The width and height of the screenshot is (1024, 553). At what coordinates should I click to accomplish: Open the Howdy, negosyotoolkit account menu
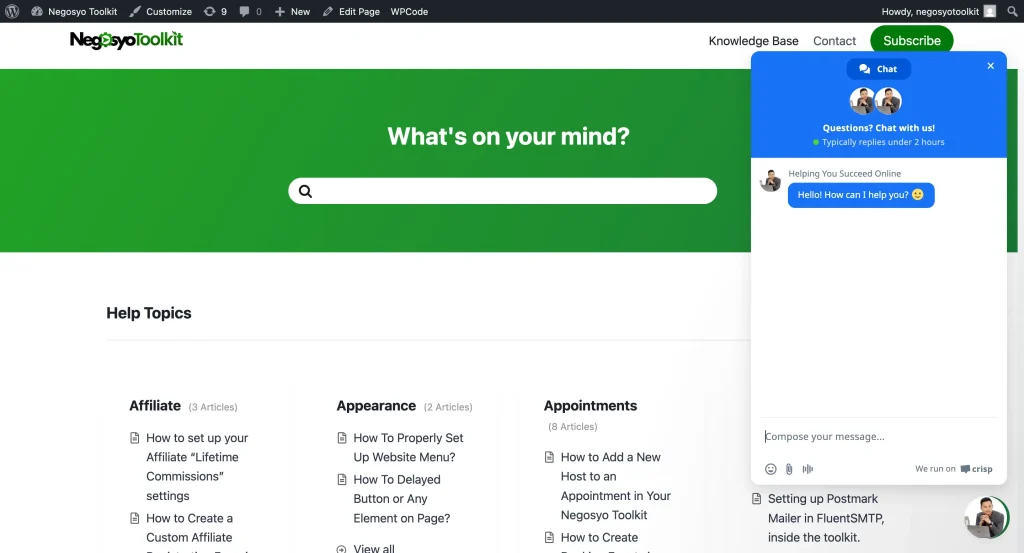click(x=937, y=11)
